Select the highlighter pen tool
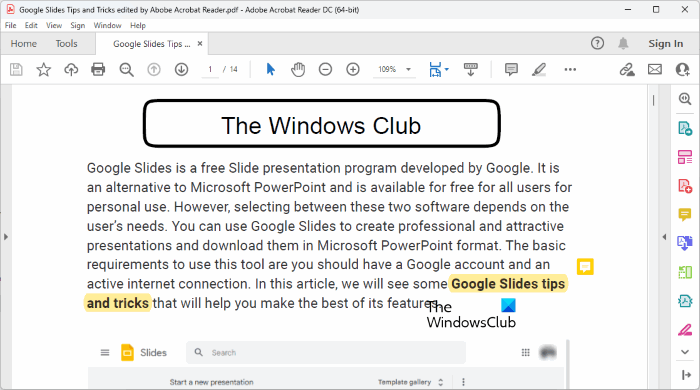The height and width of the screenshot is (390, 700). [539, 69]
